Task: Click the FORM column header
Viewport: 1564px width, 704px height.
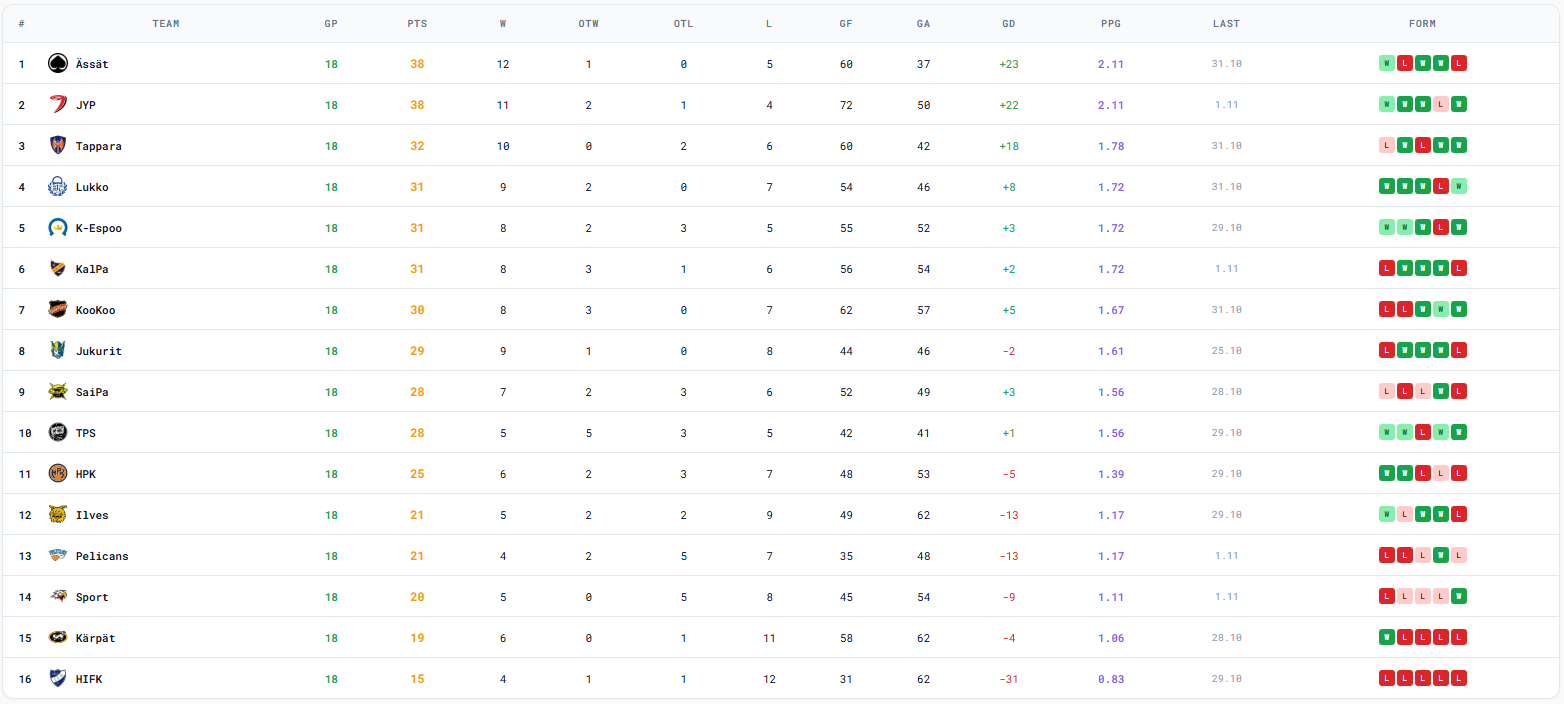Action: pos(1422,23)
